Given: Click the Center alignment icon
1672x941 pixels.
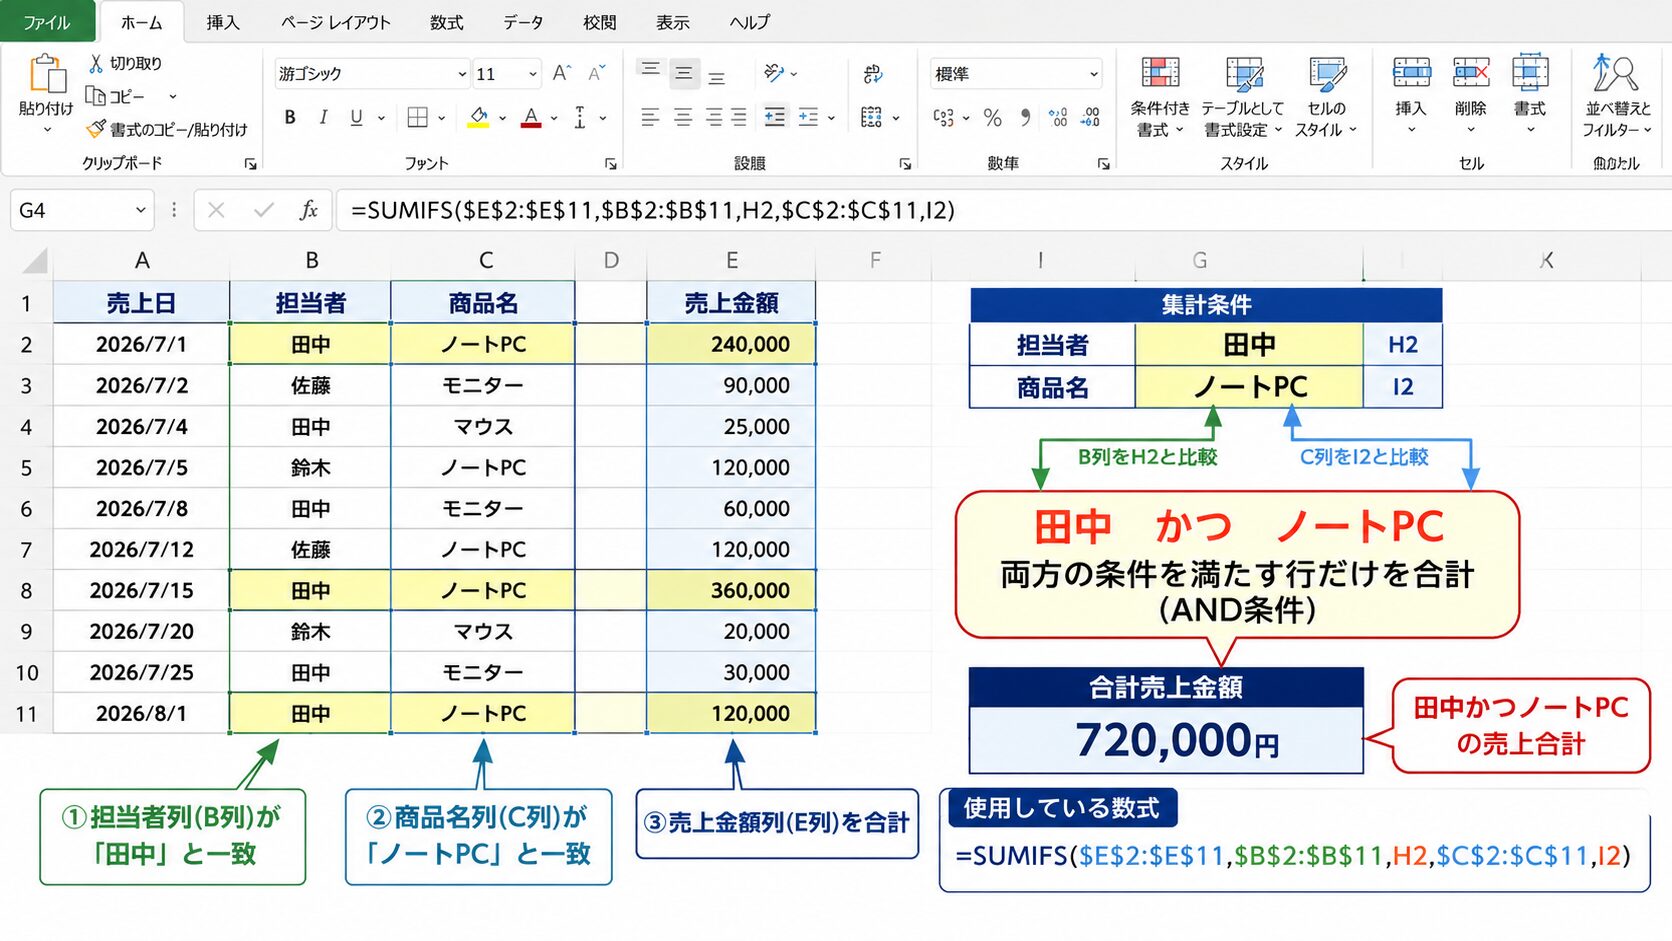Looking at the screenshot, I should click(x=683, y=117).
